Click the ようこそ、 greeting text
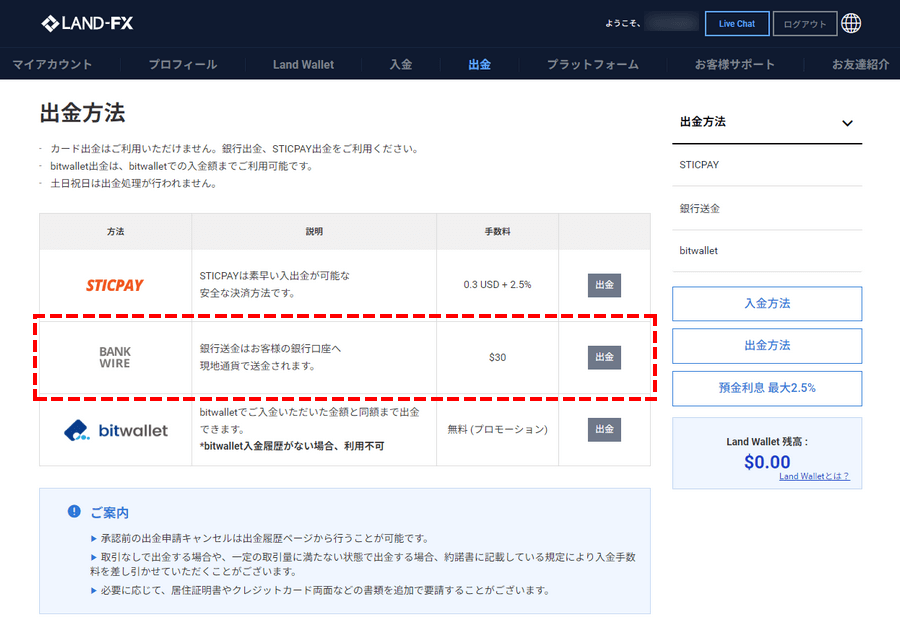The height and width of the screenshot is (633, 900). tap(622, 24)
